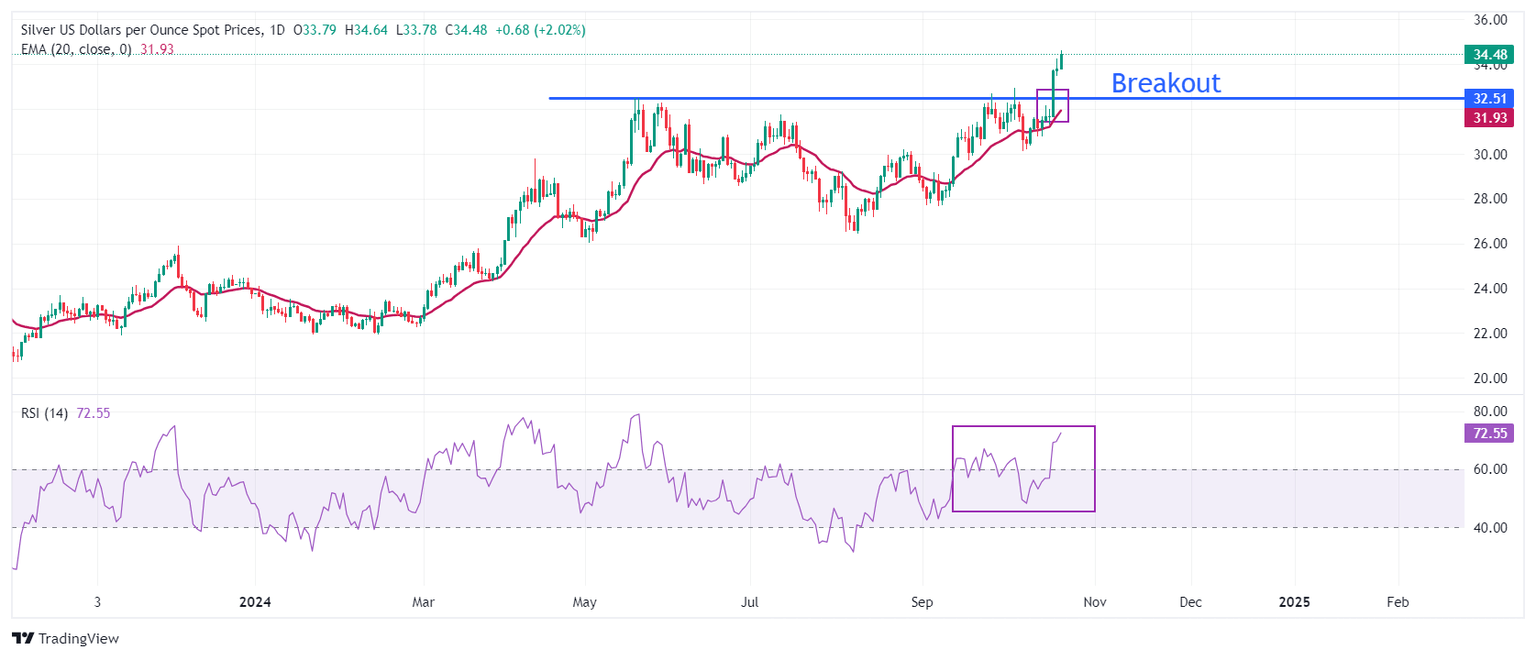The width and height of the screenshot is (1536, 658).
Task: Select the purple rectangle in RSI pane
Action: [x=1024, y=511]
